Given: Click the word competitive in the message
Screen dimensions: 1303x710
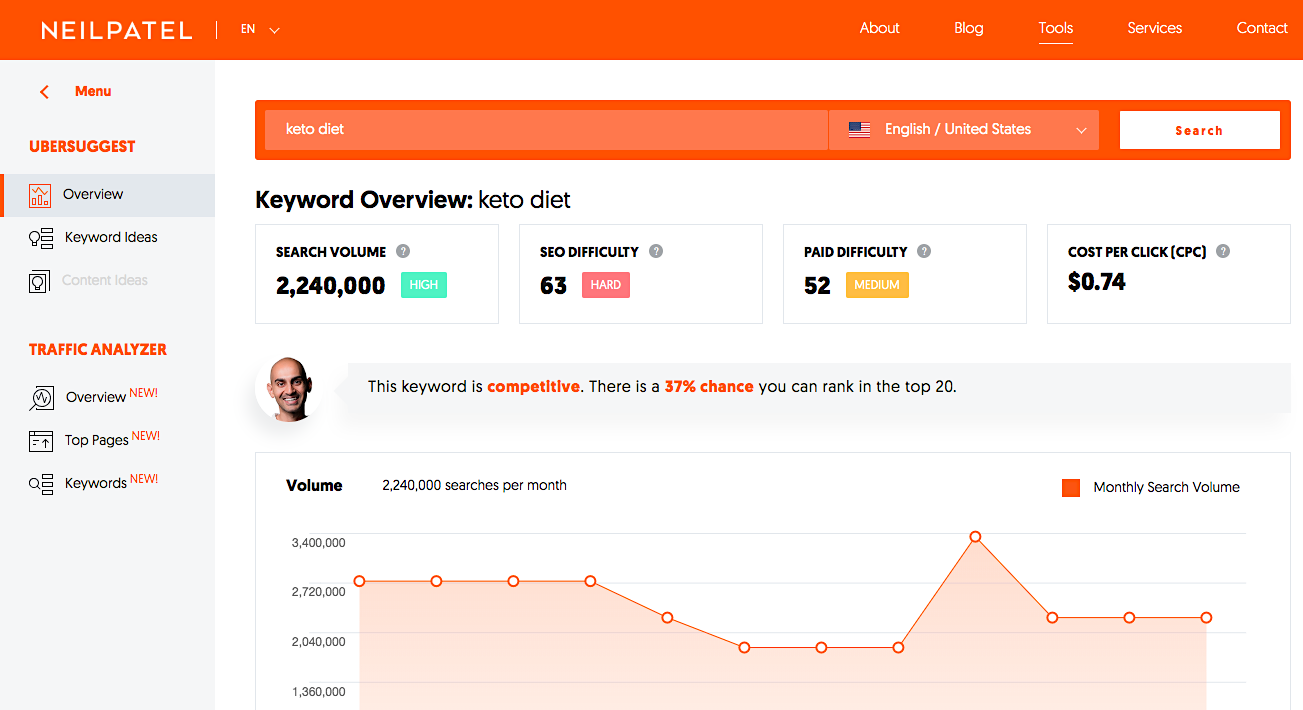Looking at the screenshot, I should coord(533,386).
